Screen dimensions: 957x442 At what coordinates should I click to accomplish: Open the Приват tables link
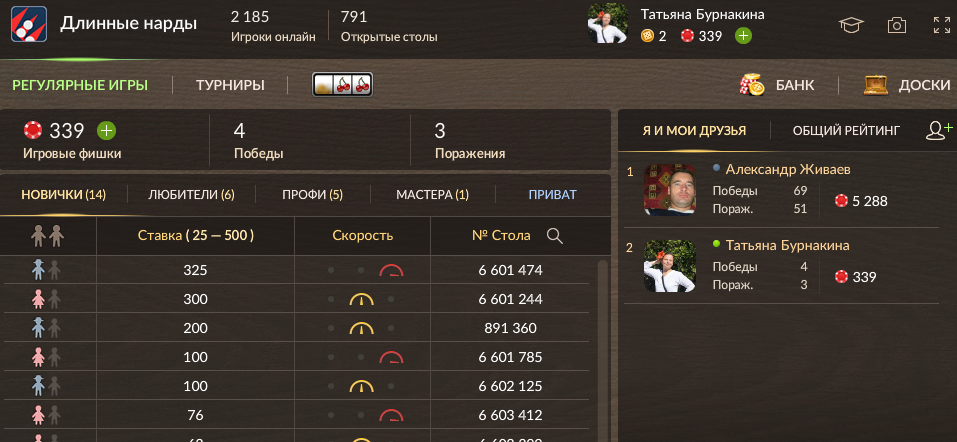point(552,195)
